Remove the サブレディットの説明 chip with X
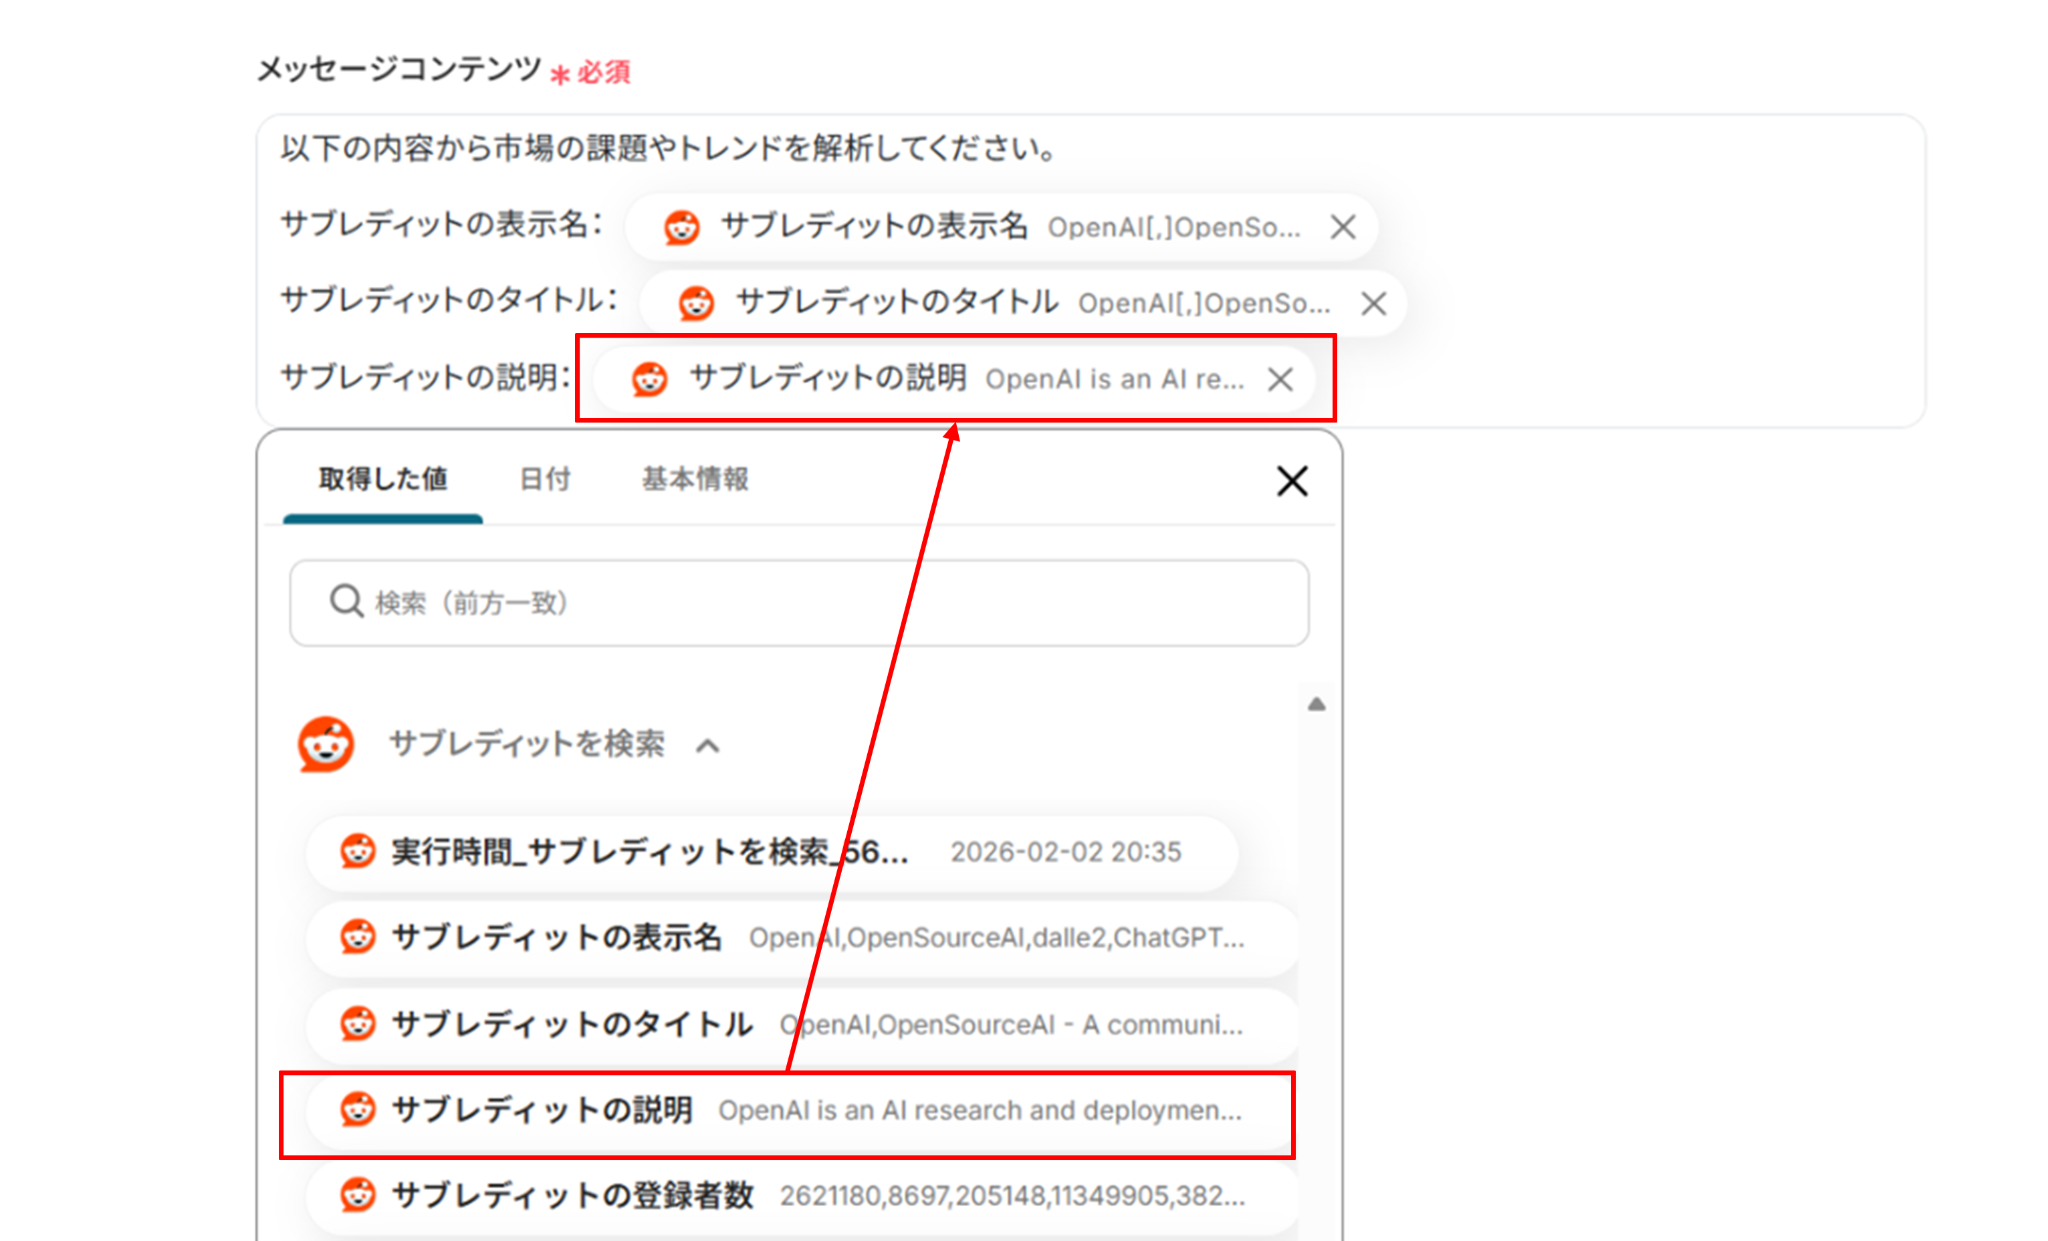 (1280, 379)
